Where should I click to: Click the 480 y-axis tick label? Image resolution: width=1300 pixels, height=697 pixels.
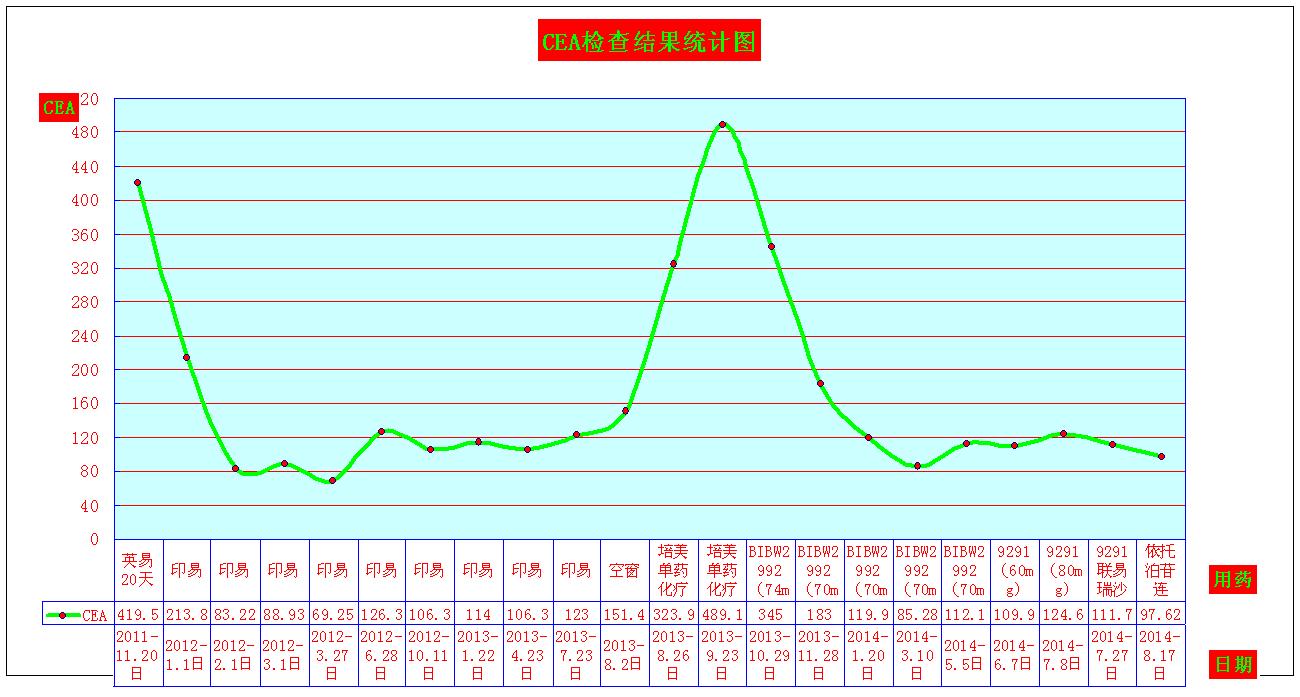88,132
